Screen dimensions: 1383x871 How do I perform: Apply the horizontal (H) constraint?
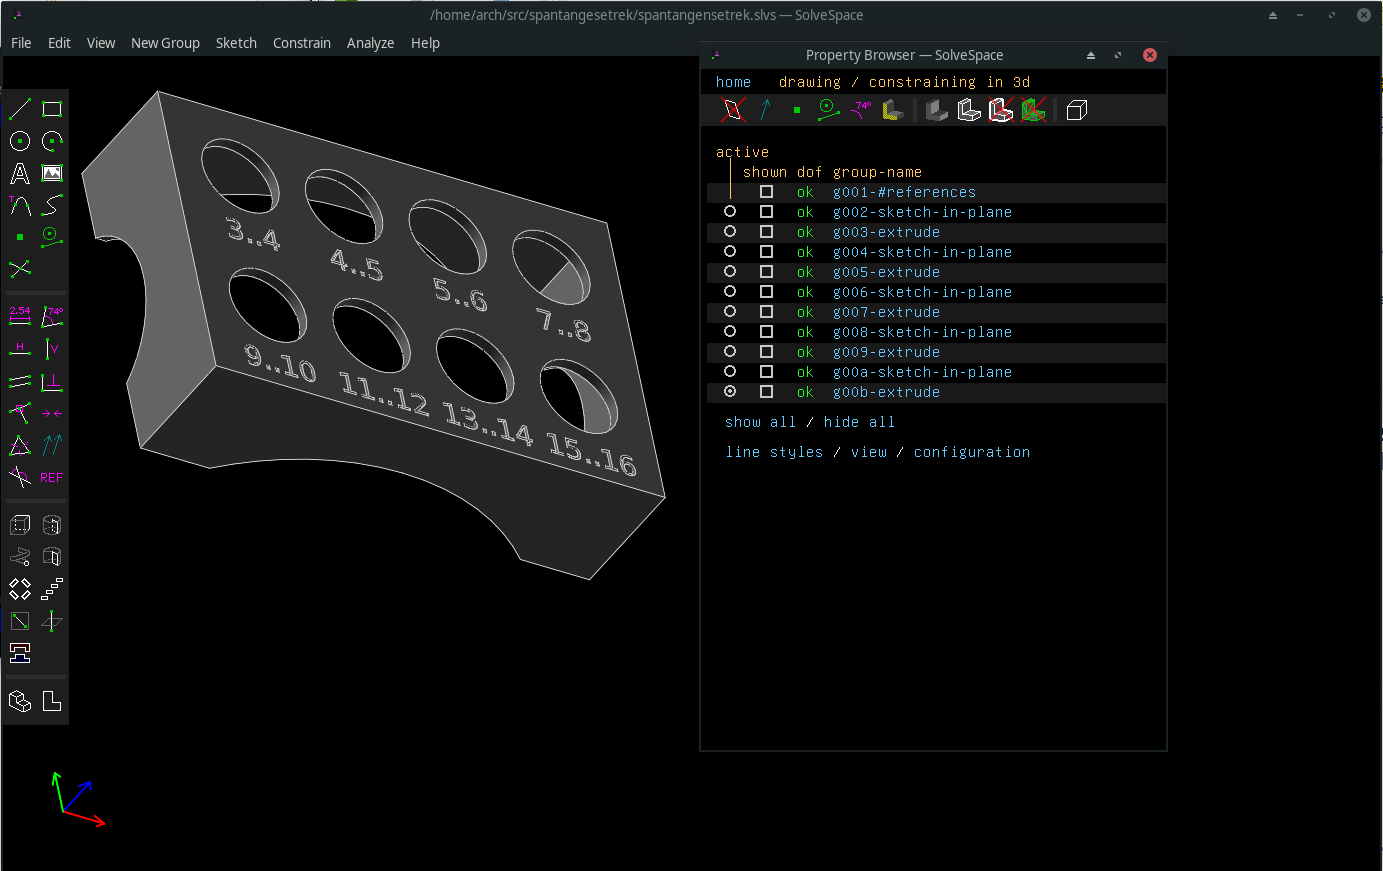[20, 349]
